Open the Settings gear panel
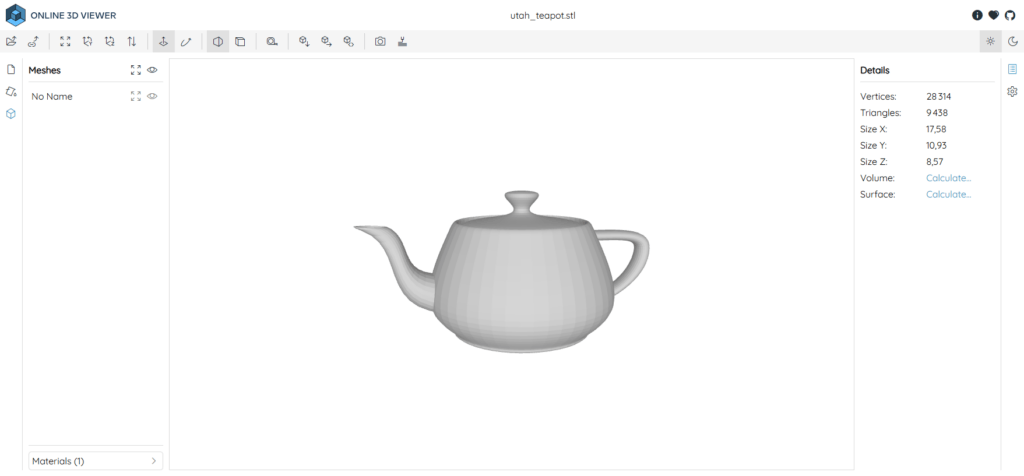Viewport: 1024px width, 476px height. (1012, 91)
